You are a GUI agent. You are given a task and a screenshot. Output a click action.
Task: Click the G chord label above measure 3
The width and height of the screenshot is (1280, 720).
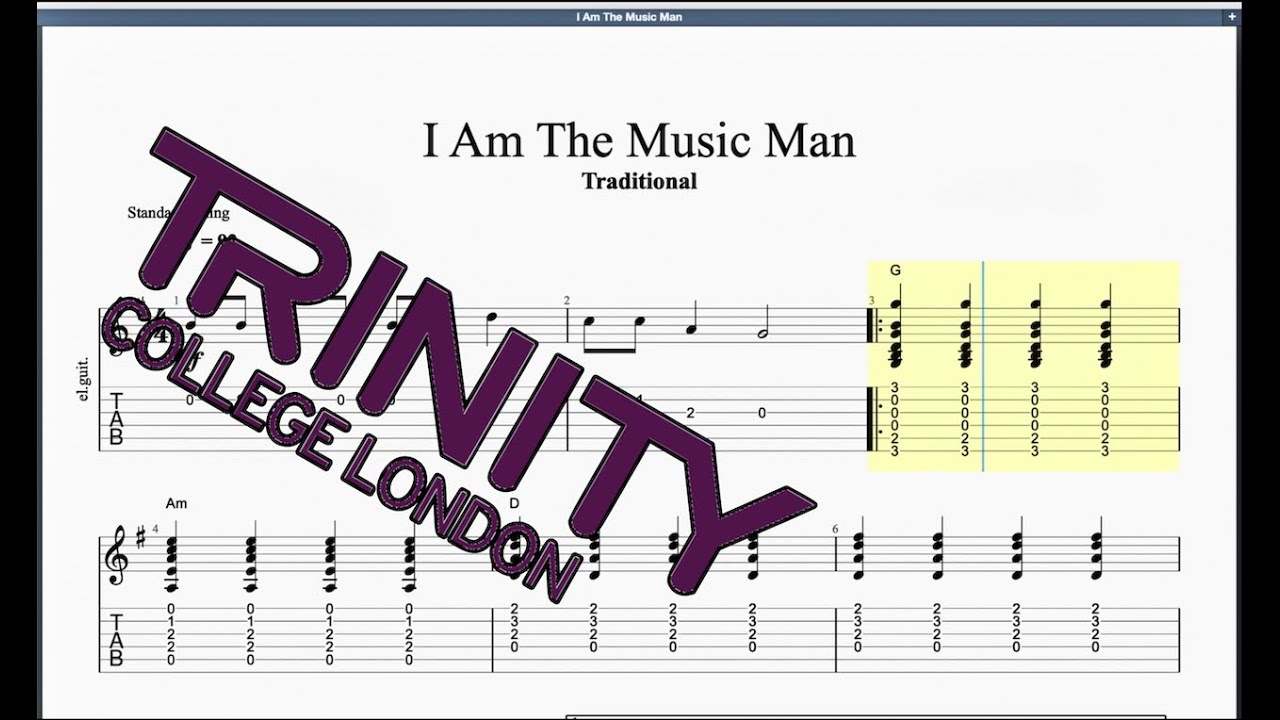(x=895, y=271)
